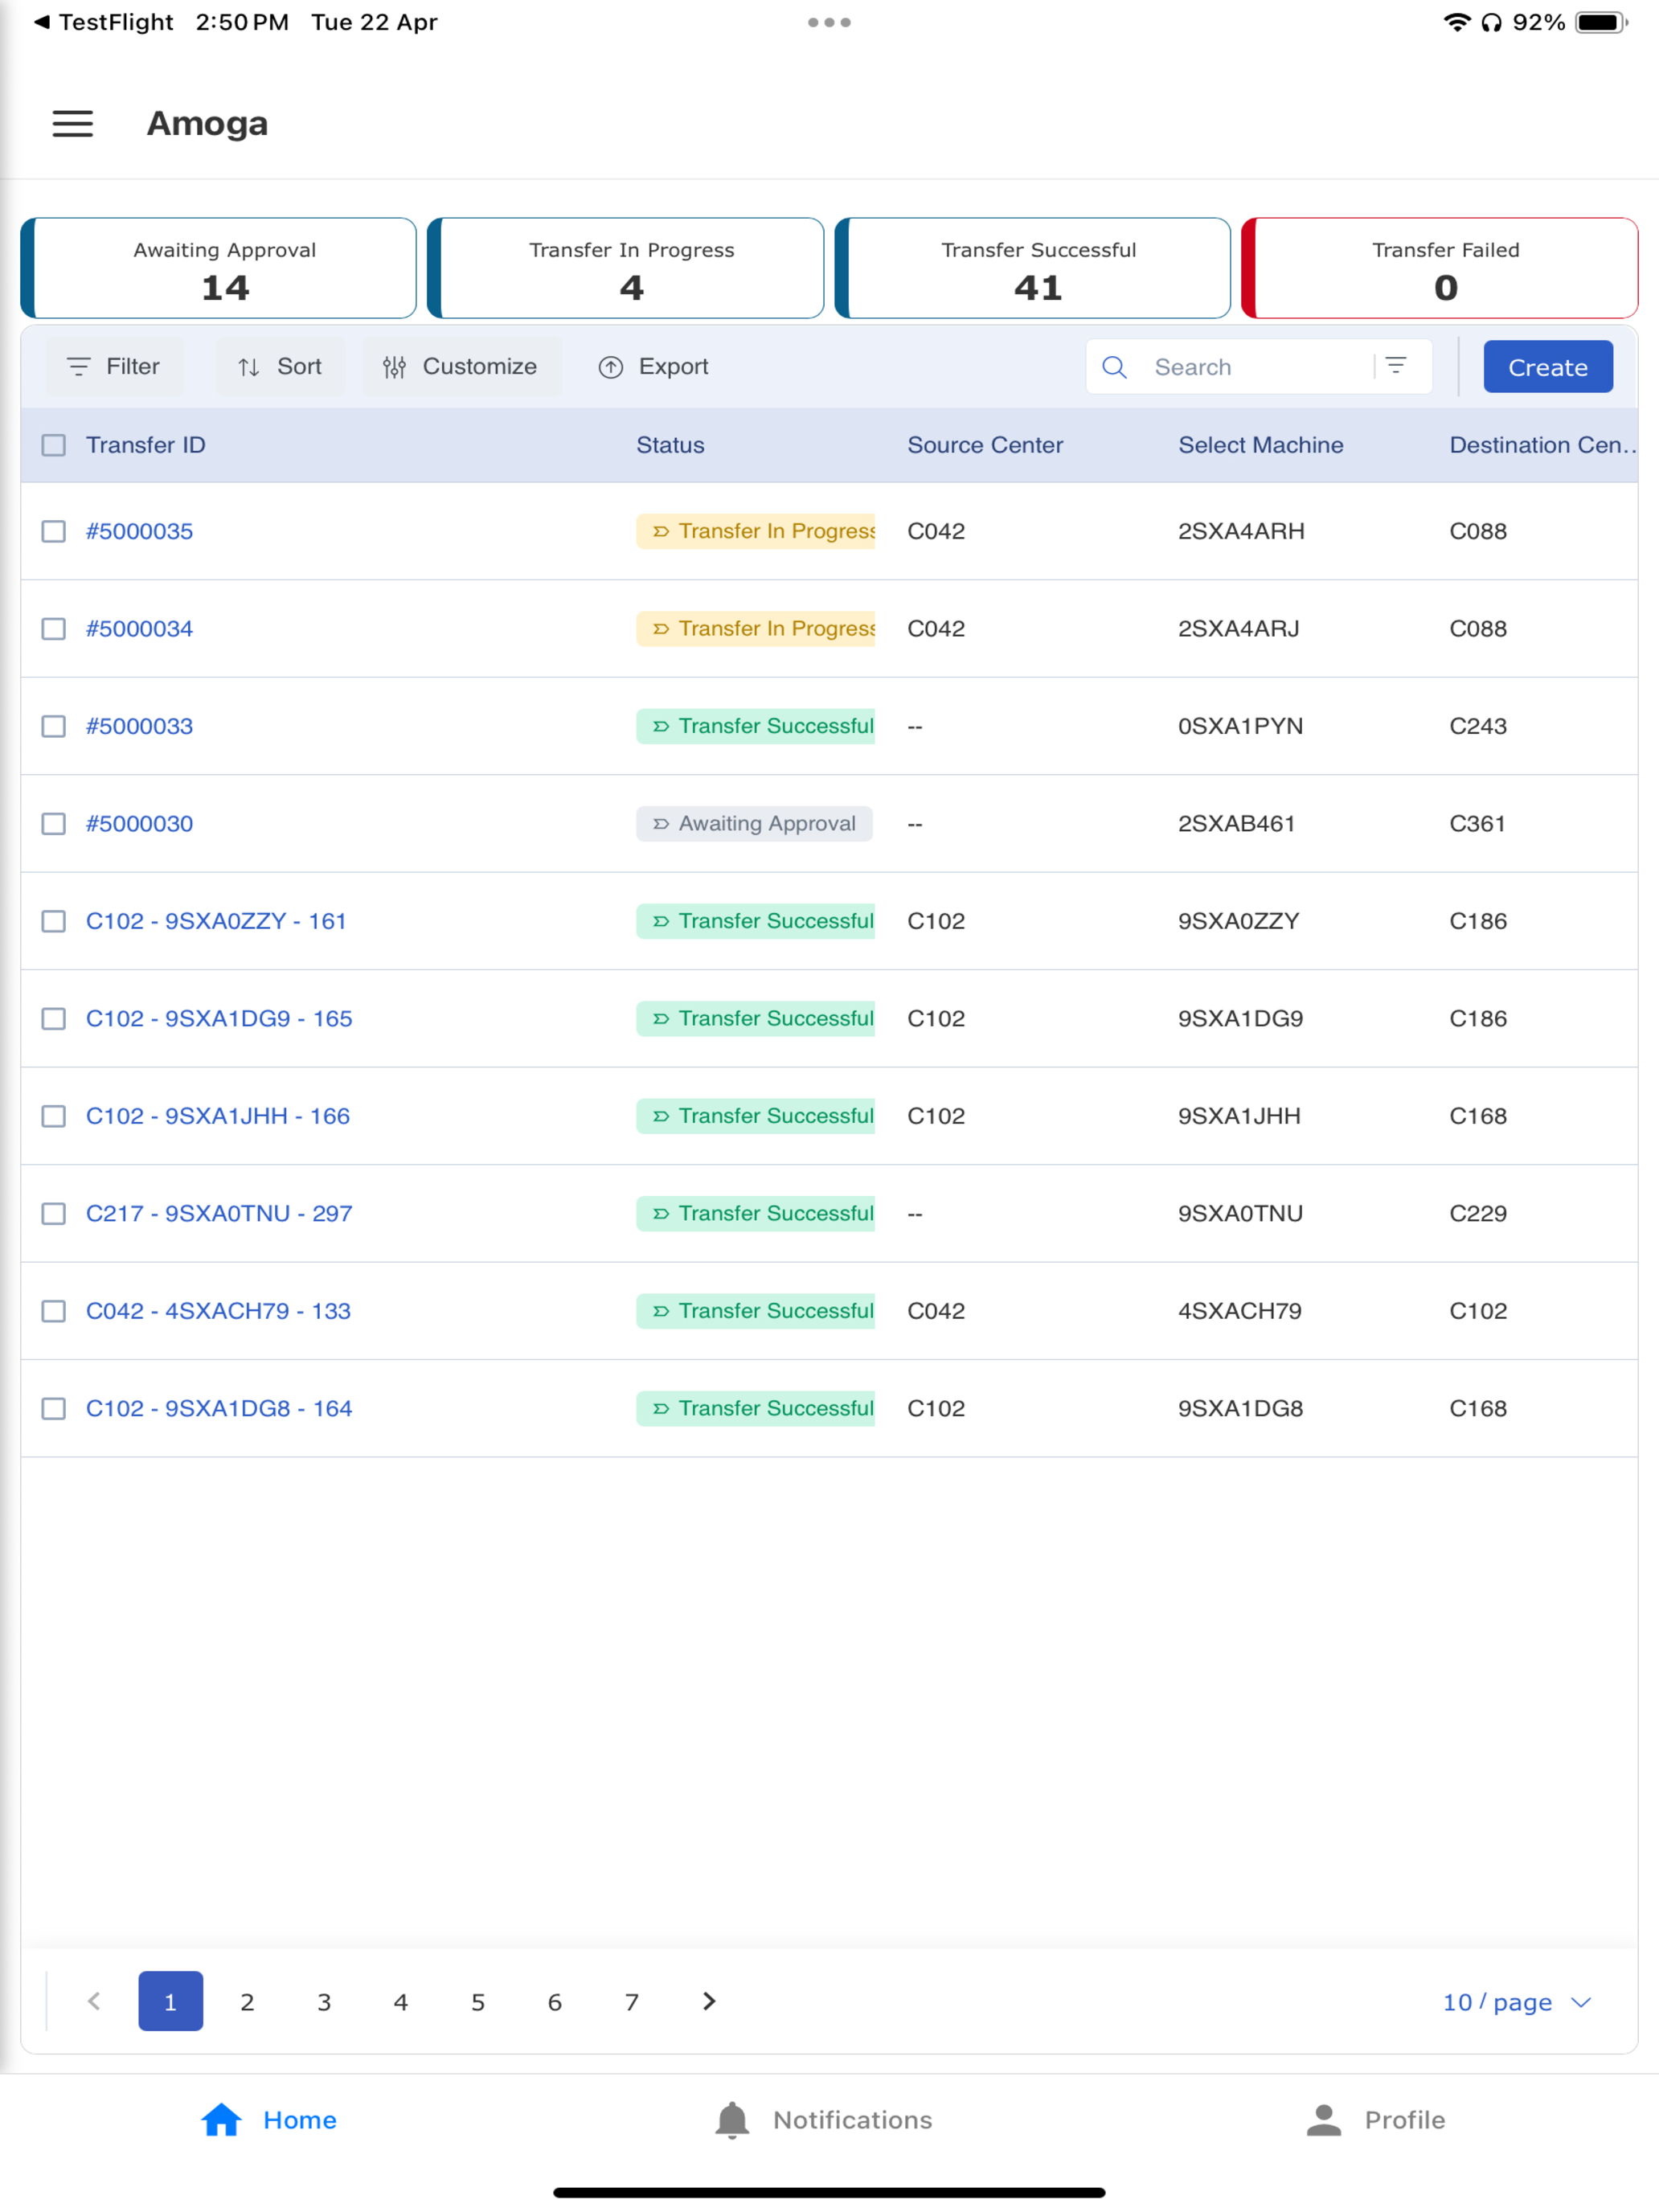
Task: Check the row #5000033
Action: (x=54, y=726)
